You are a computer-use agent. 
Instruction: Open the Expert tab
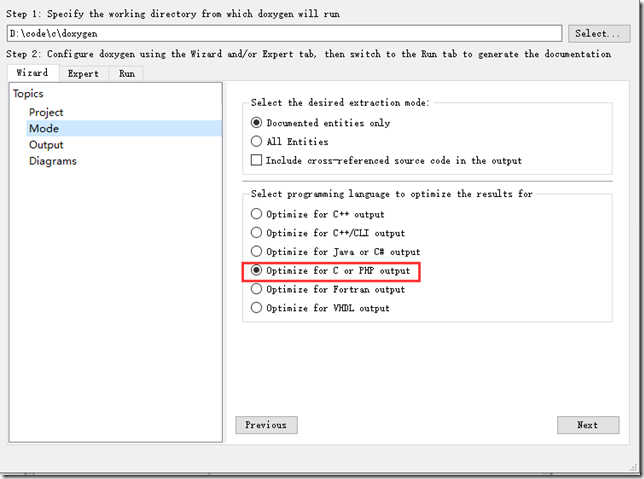tap(83, 74)
